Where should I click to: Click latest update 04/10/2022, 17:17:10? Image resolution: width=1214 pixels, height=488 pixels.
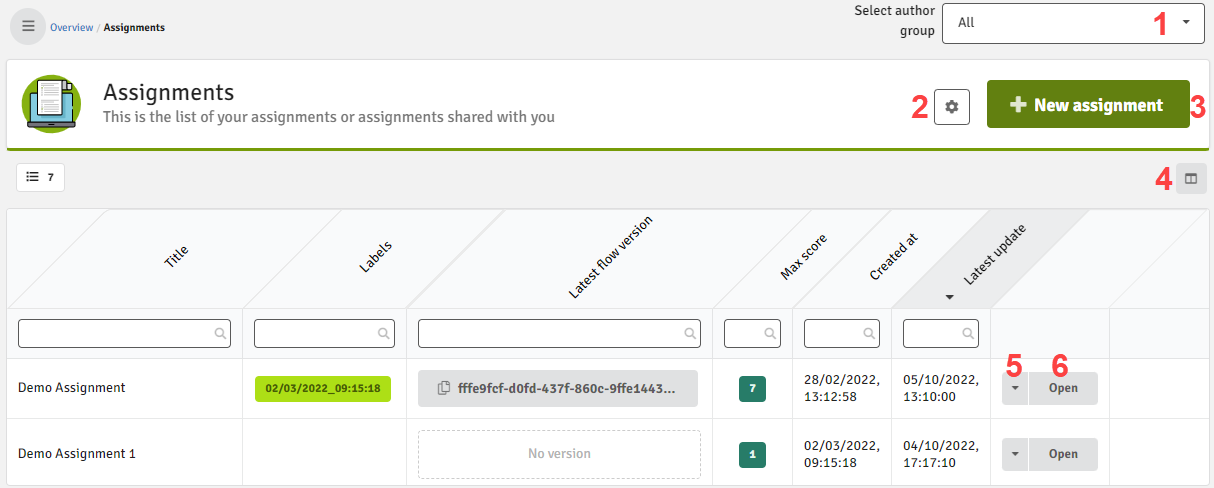(x=941, y=454)
